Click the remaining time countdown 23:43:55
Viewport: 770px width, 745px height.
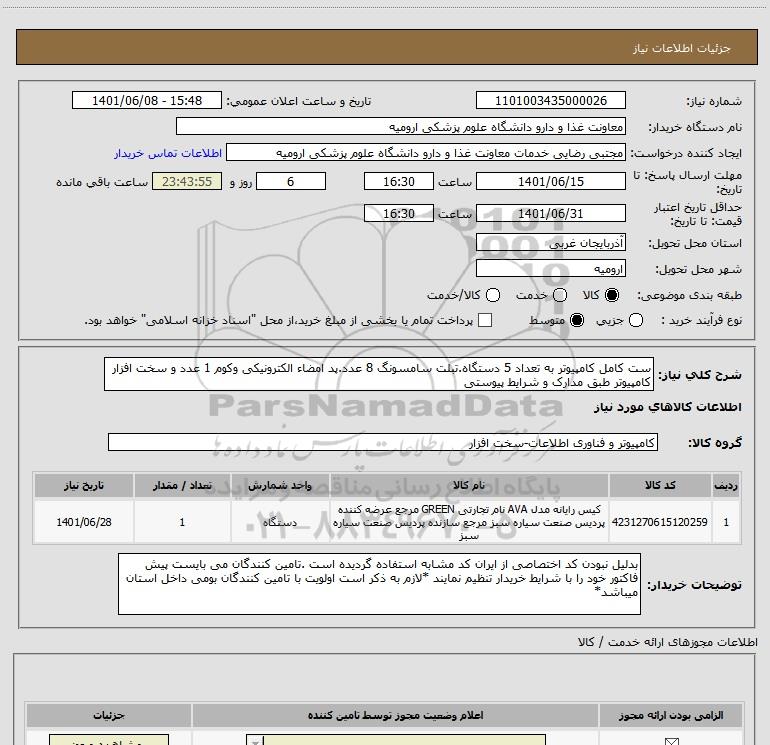pyautogui.click(x=187, y=181)
